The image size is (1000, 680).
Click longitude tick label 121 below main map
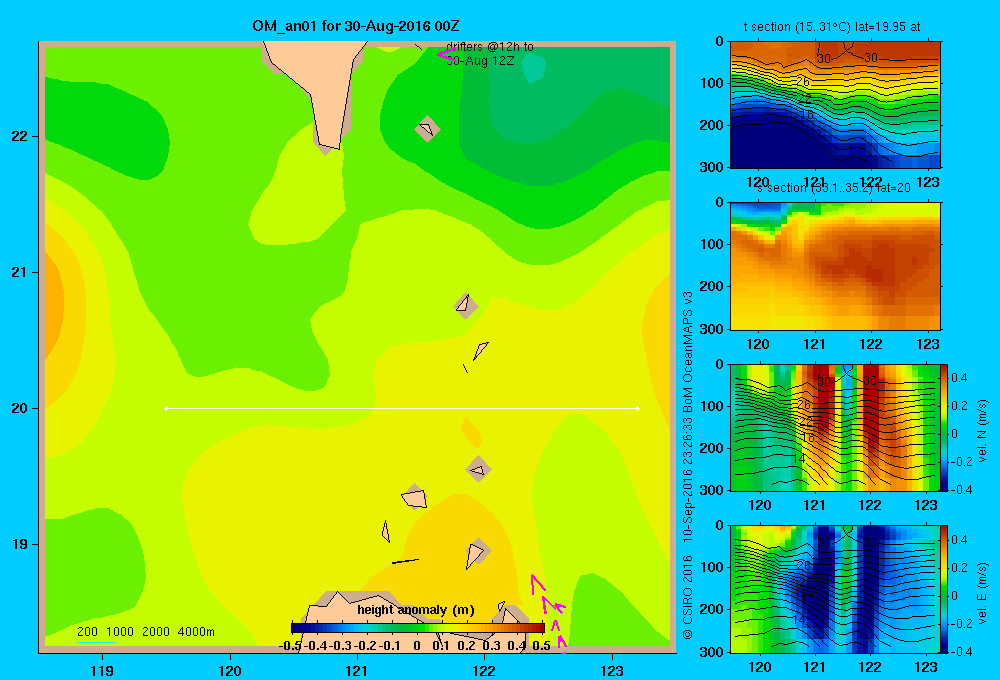pos(357,670)
